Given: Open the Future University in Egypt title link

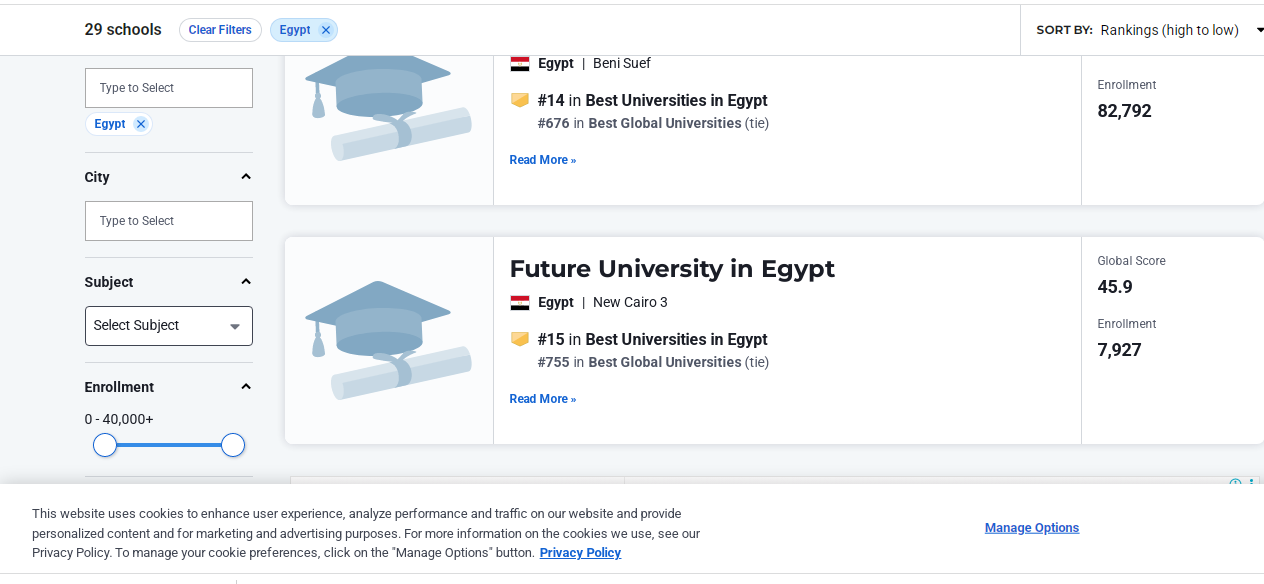Looking at the screenshot, I should pyautogui.click(x=671, y=269).
